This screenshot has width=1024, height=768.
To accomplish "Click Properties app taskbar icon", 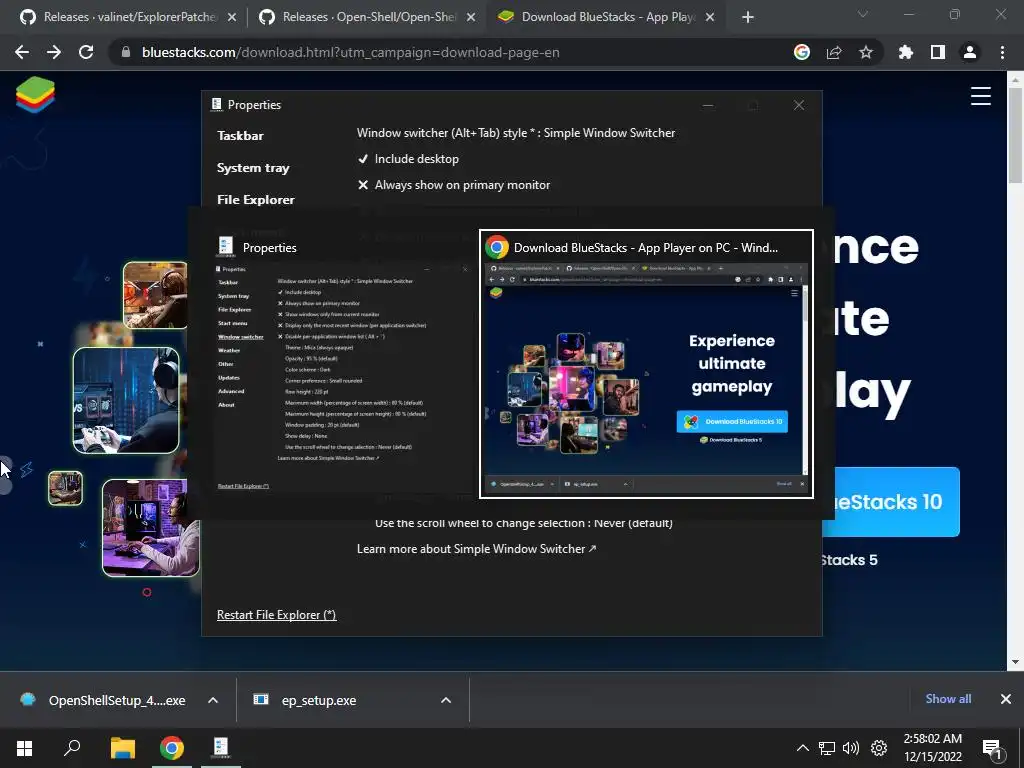I will pos(221,748).
